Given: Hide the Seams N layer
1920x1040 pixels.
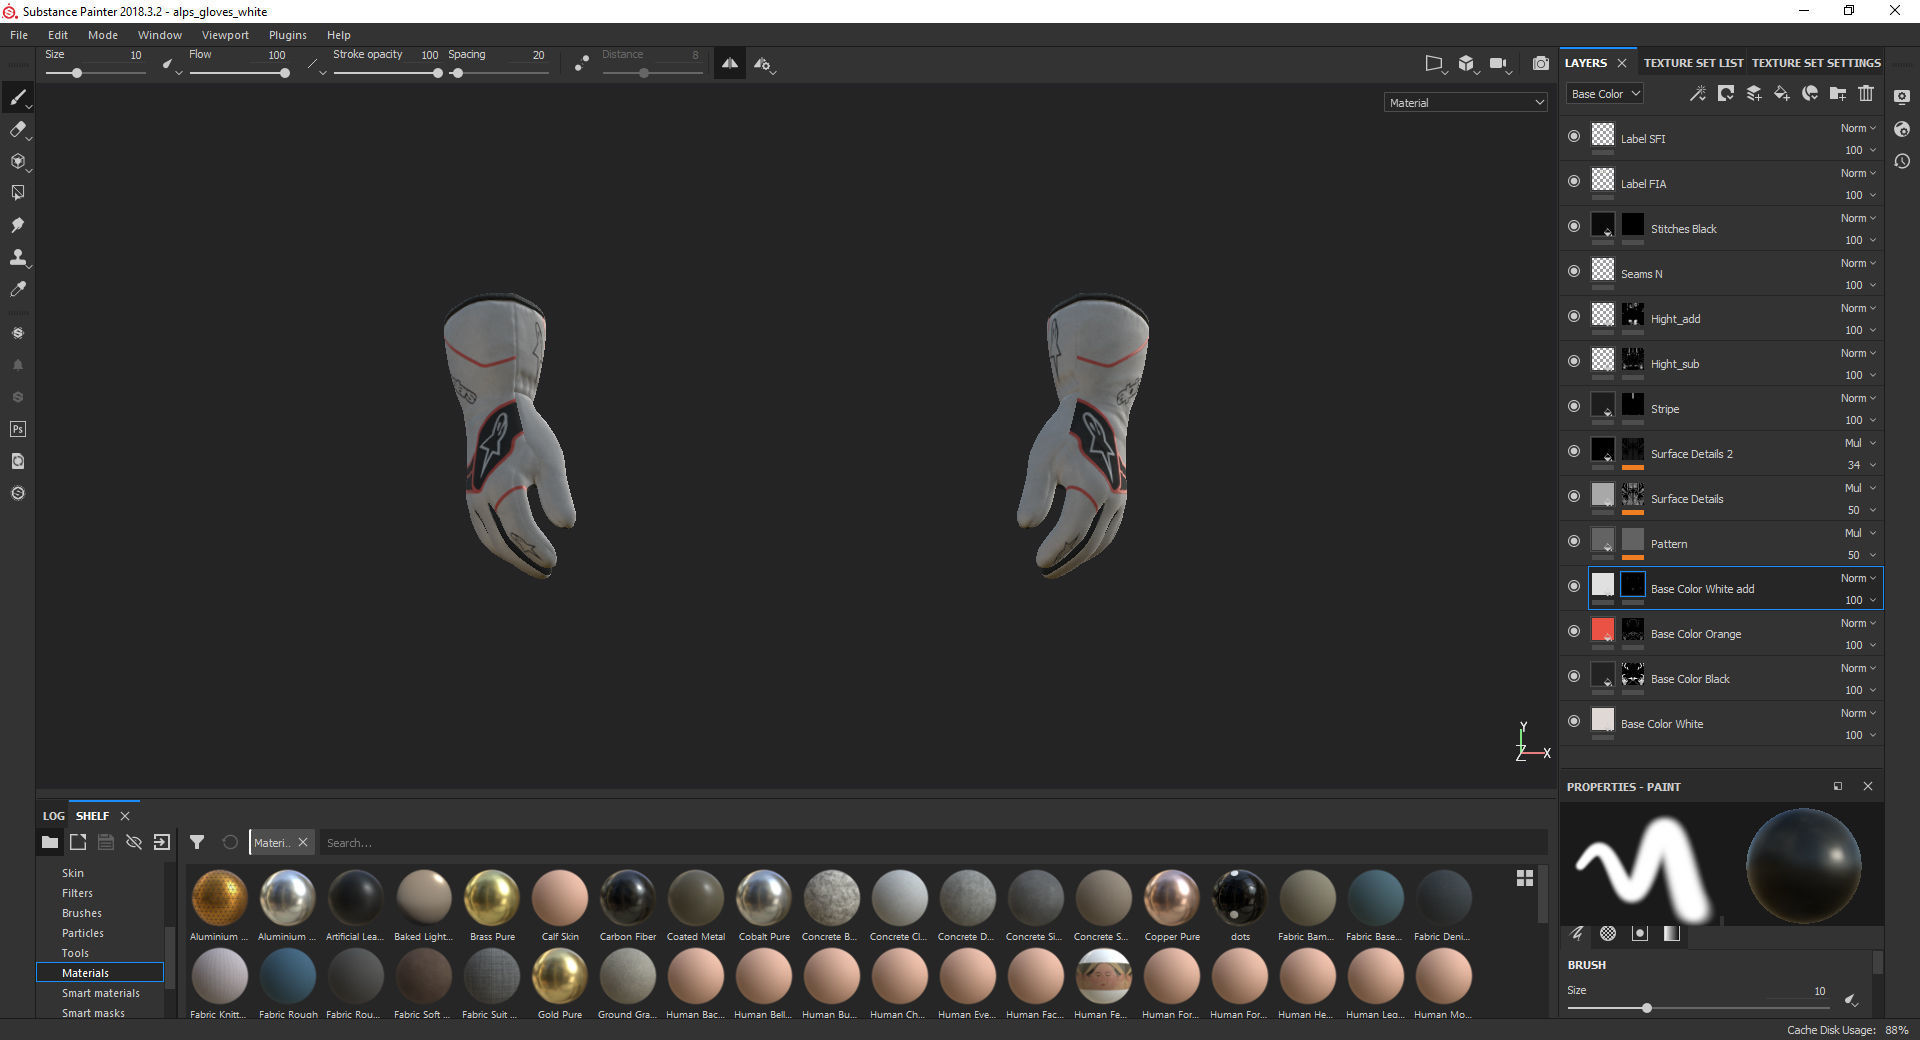Looking at the screenshot, I should [x=1574, y=271].
